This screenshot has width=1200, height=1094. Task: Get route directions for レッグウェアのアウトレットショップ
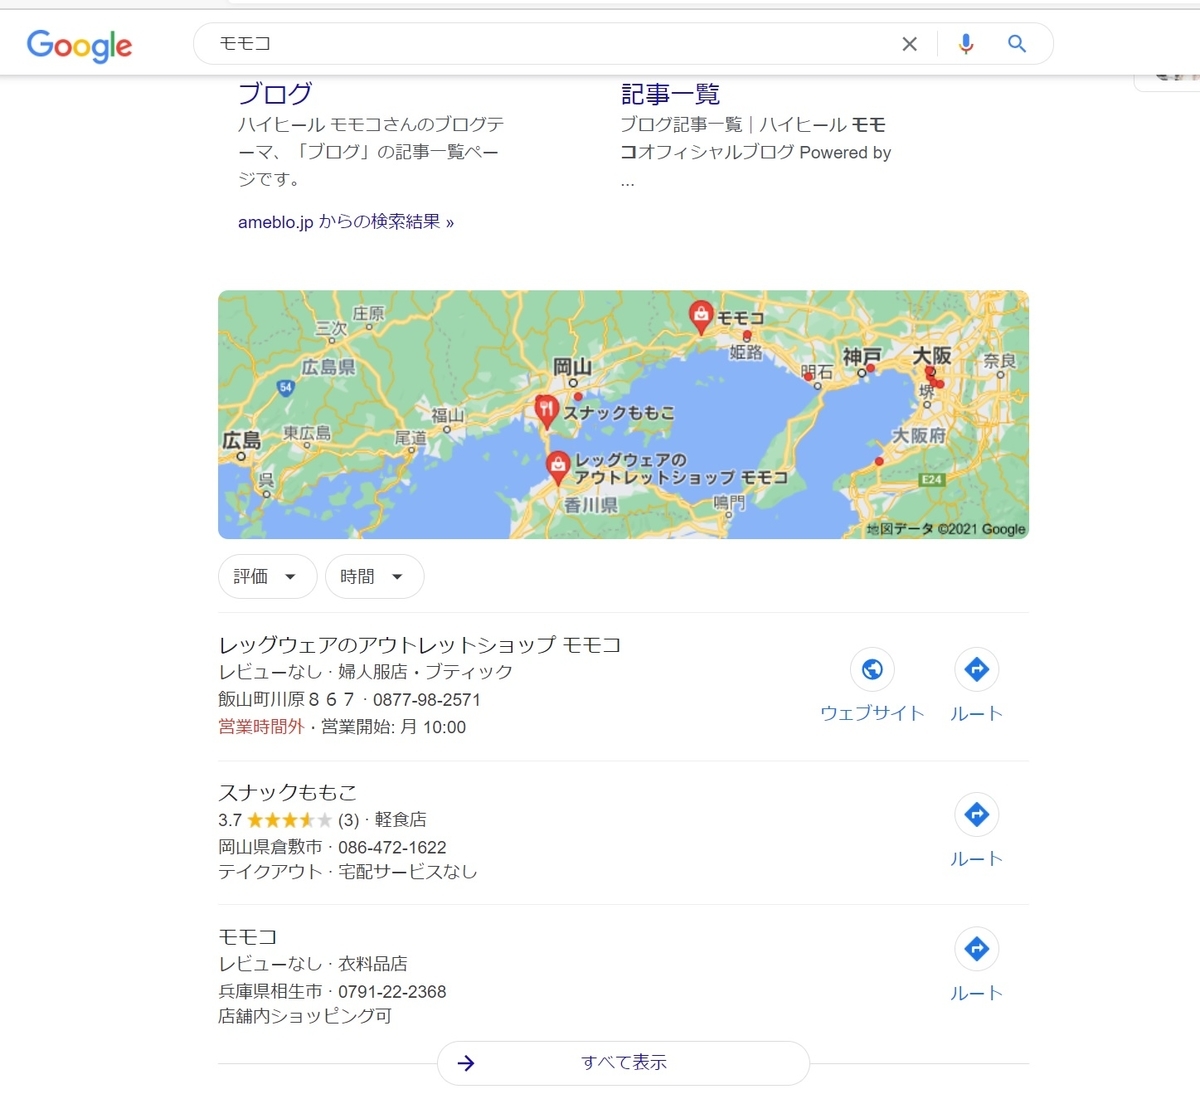coord(976,669)
